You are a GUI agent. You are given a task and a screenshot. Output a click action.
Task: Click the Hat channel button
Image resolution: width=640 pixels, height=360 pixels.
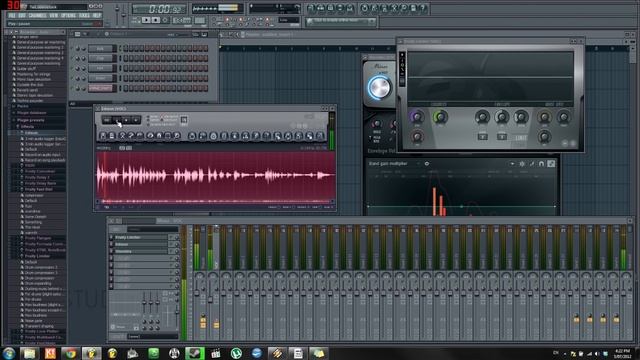(100, 68)
